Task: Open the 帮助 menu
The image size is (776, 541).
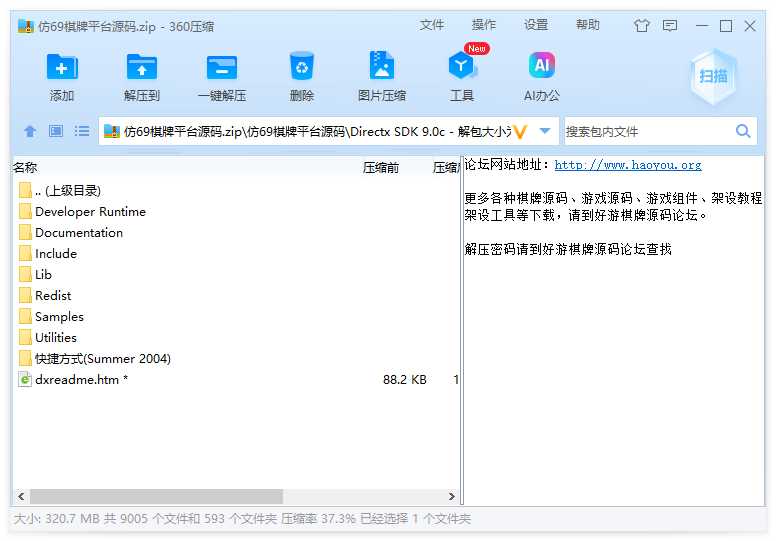Action: click(x=587, y=25)
